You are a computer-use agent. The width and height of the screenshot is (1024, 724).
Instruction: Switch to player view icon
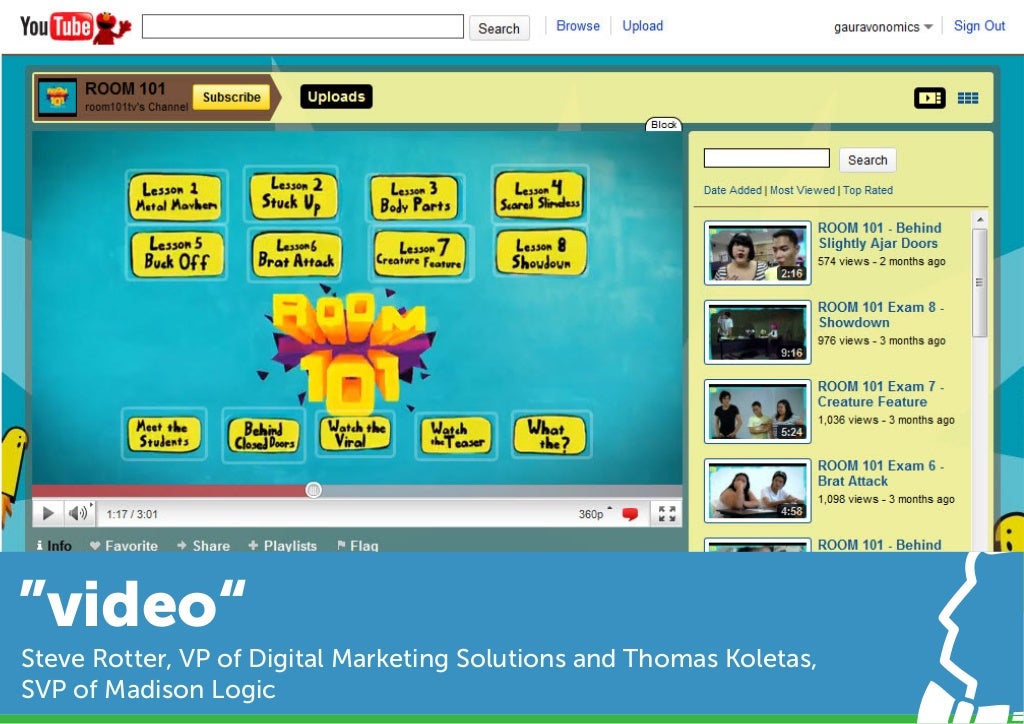[929, 98]
